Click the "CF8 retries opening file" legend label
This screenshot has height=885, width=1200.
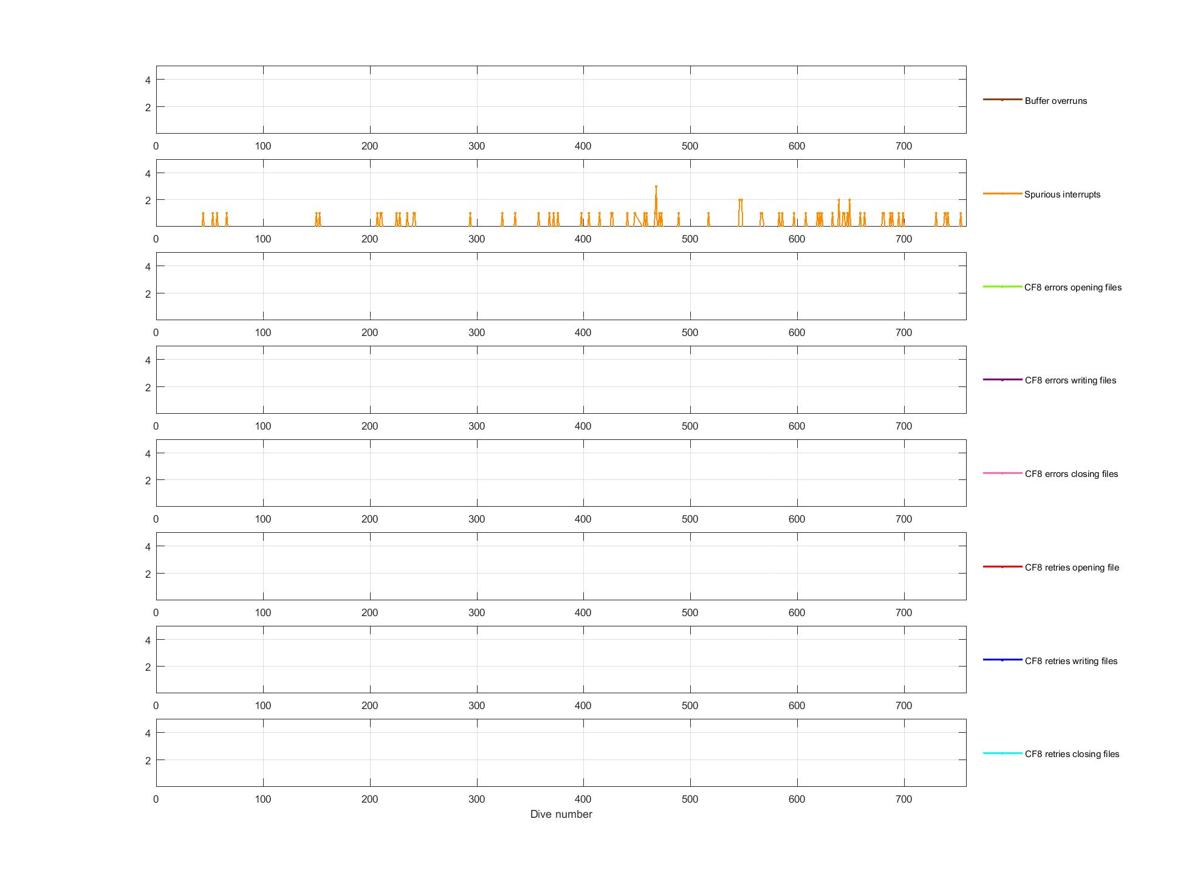pos(1071,567)
